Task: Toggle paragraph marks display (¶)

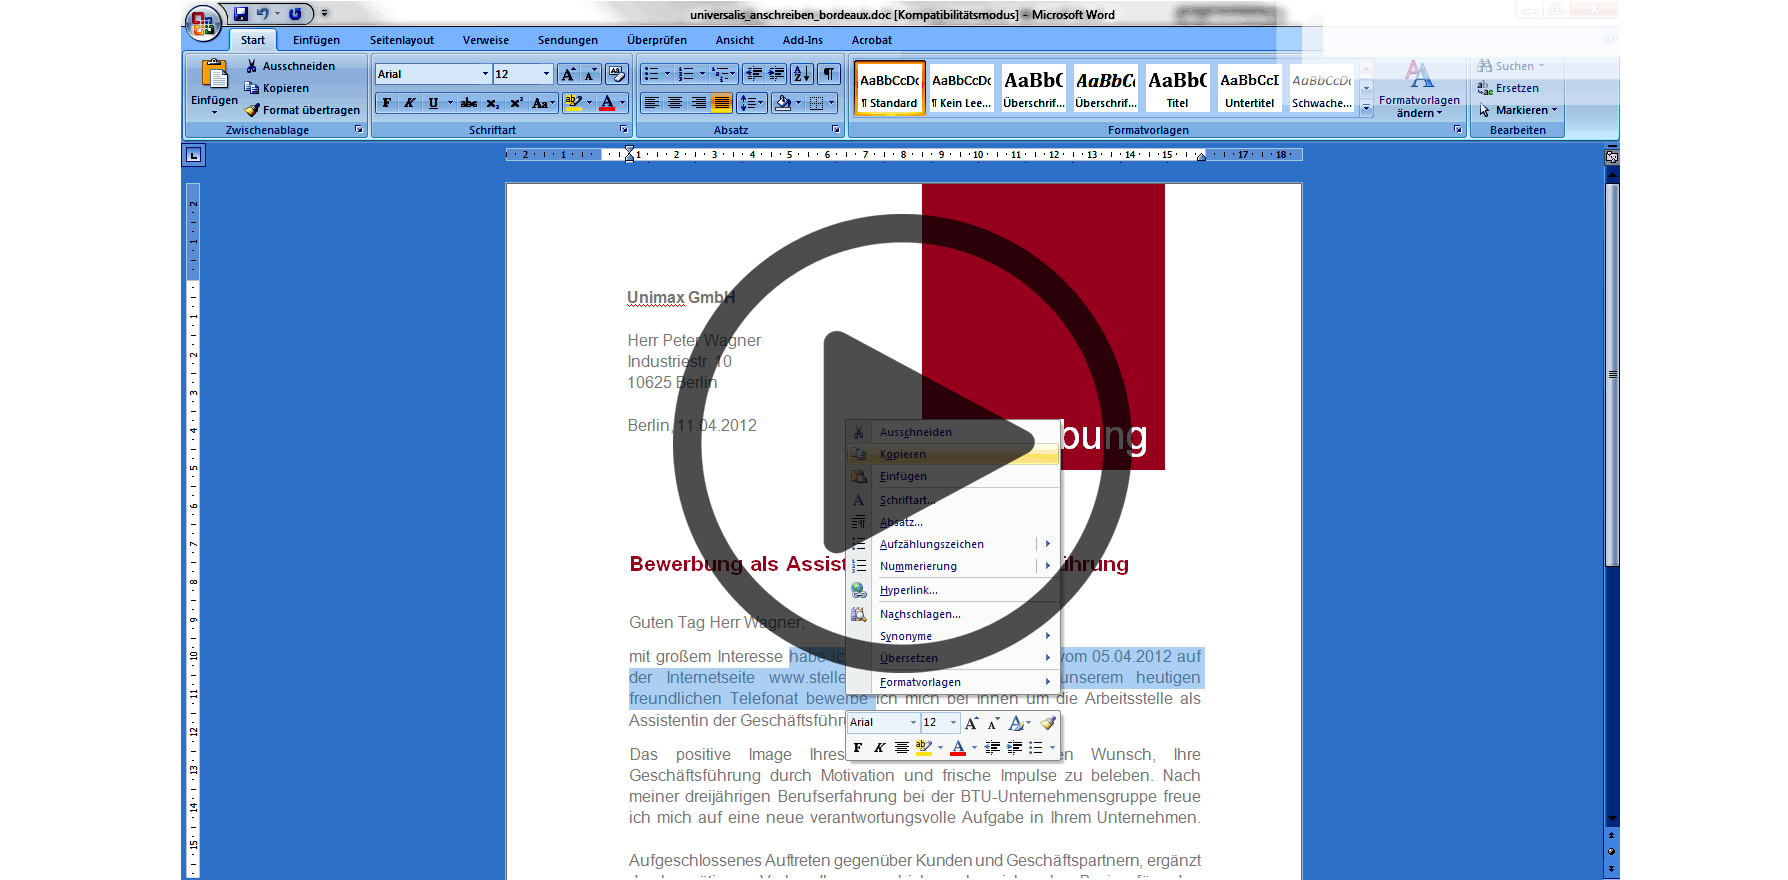Action: [x=829, y=74]
